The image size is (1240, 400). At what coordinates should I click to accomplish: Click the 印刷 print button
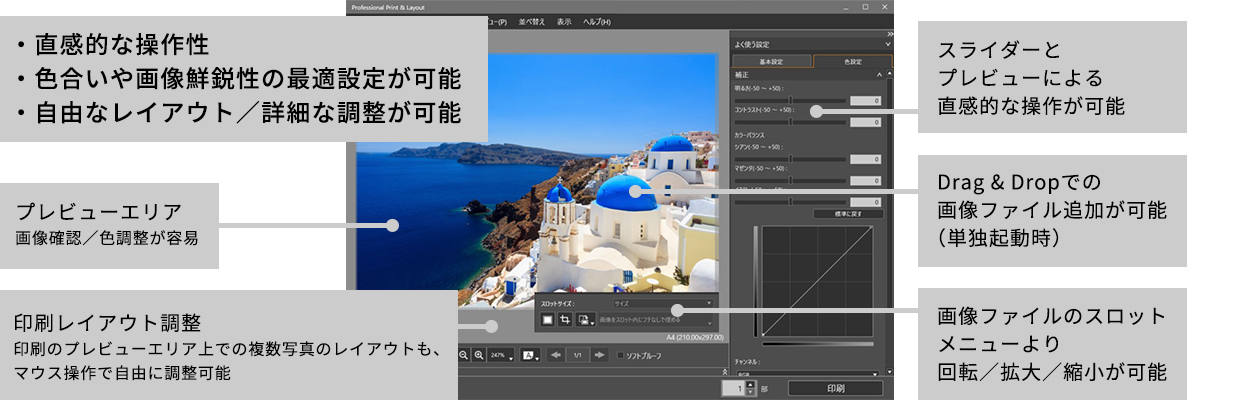[x=836, y=388]
